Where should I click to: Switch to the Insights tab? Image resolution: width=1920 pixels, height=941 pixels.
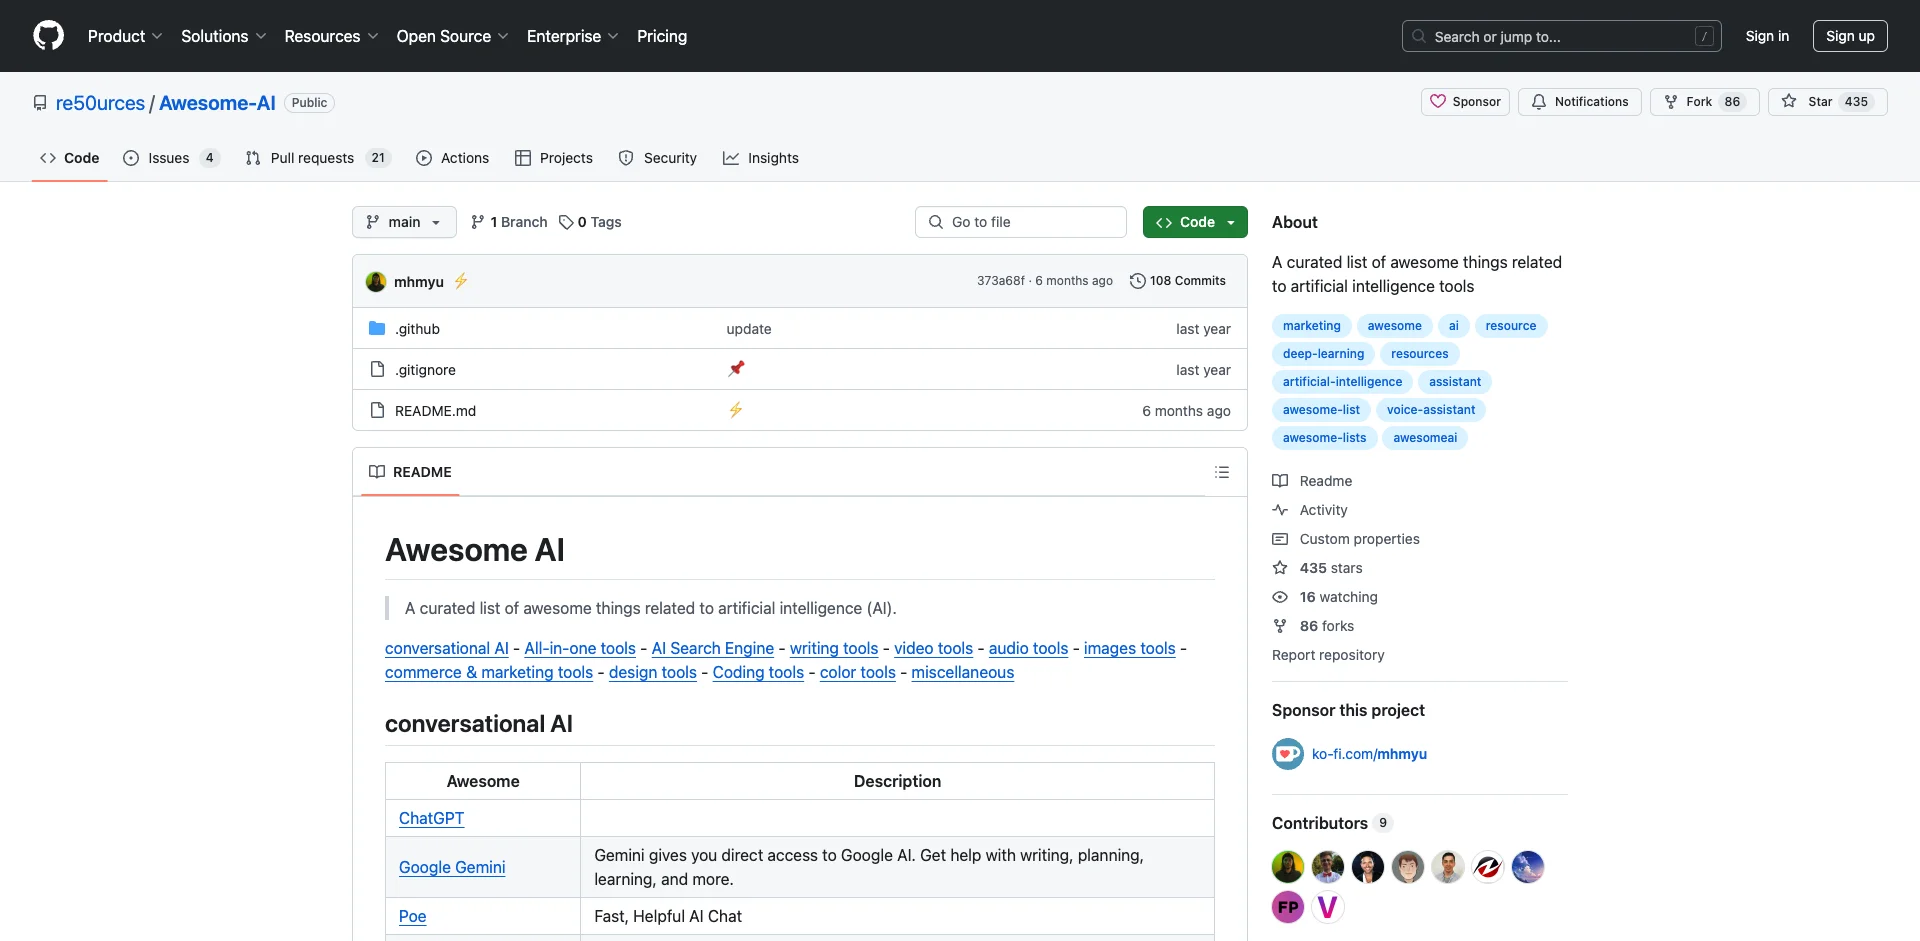tap(761, 158)
